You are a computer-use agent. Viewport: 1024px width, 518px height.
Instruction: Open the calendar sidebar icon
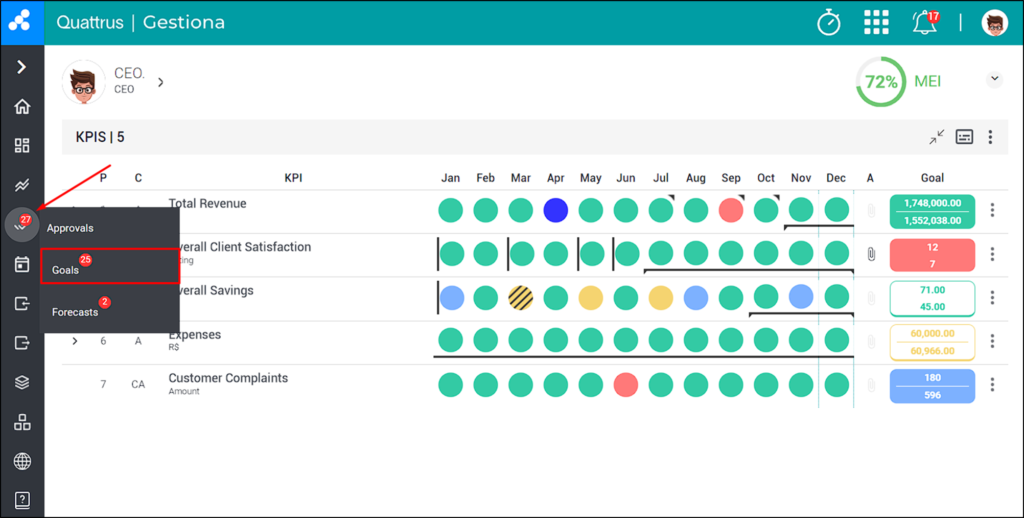point(22,265)
